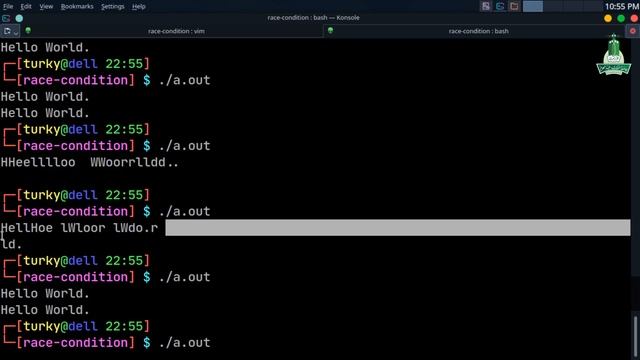Open the View menu
This screenshot has height=360, width=640.
pyautogui.click(x=46, y=7)
